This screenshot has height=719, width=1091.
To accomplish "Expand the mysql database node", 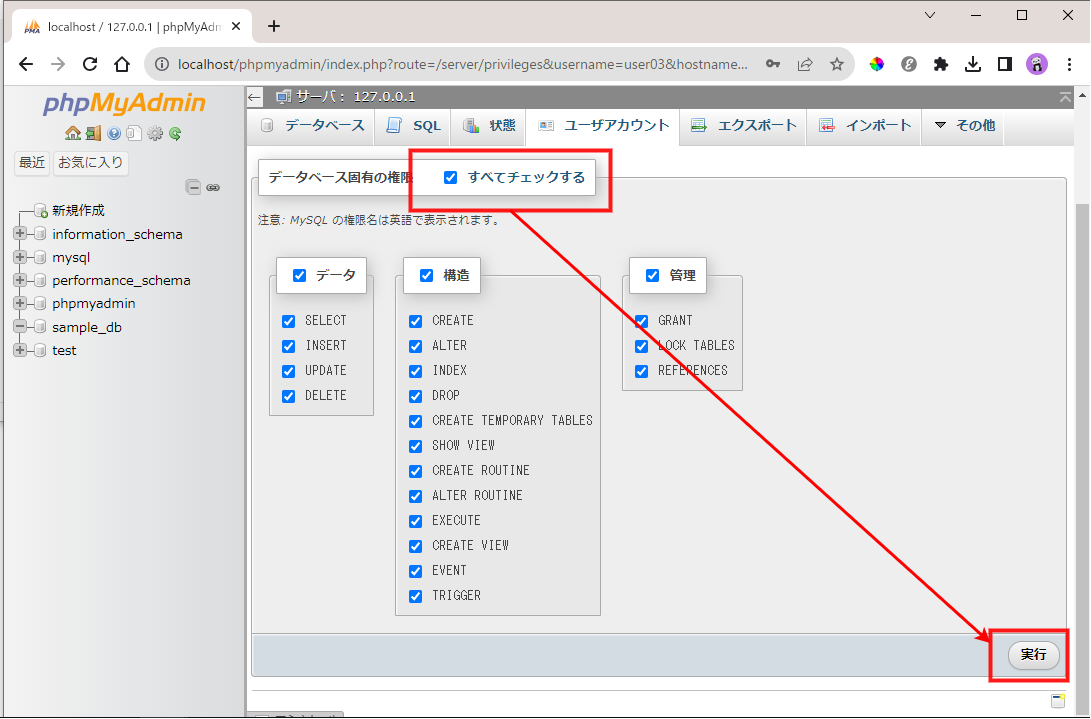I will (19, 257).
